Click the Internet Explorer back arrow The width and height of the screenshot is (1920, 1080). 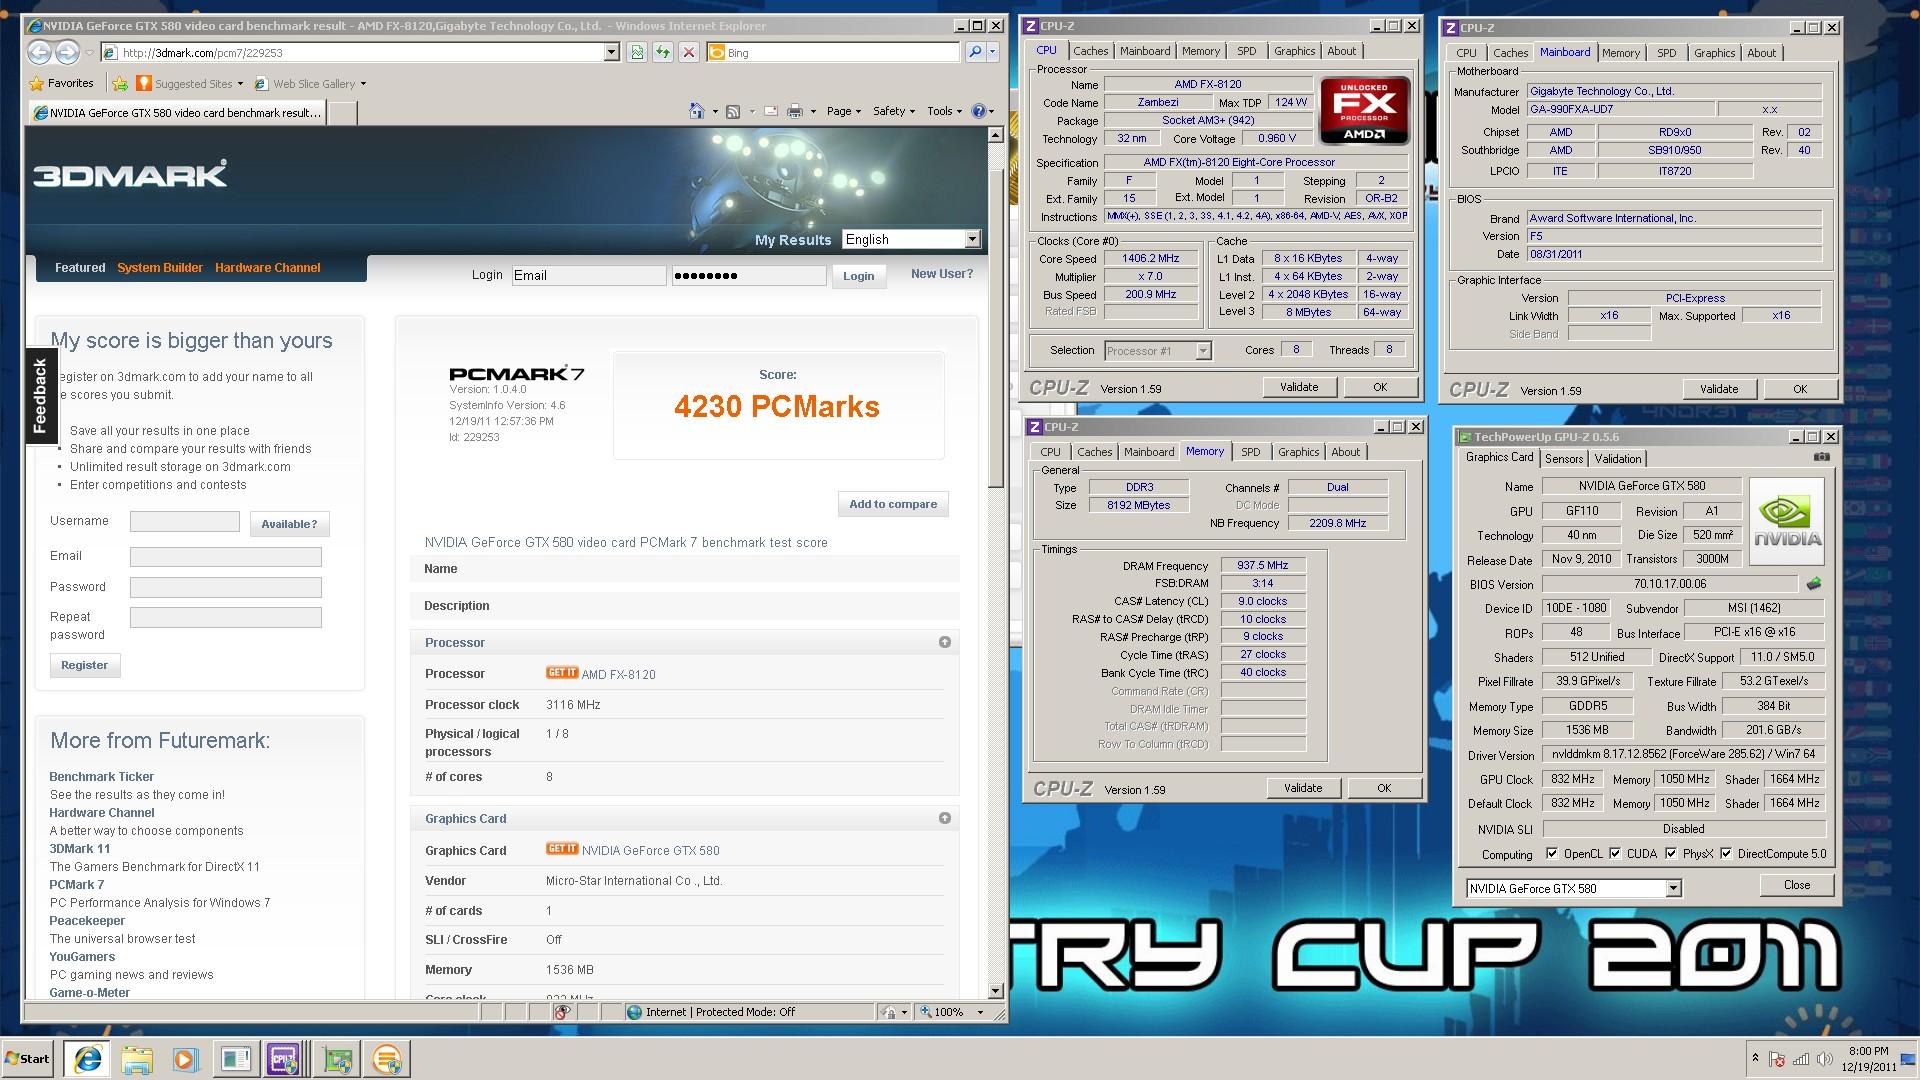(39, 52)
